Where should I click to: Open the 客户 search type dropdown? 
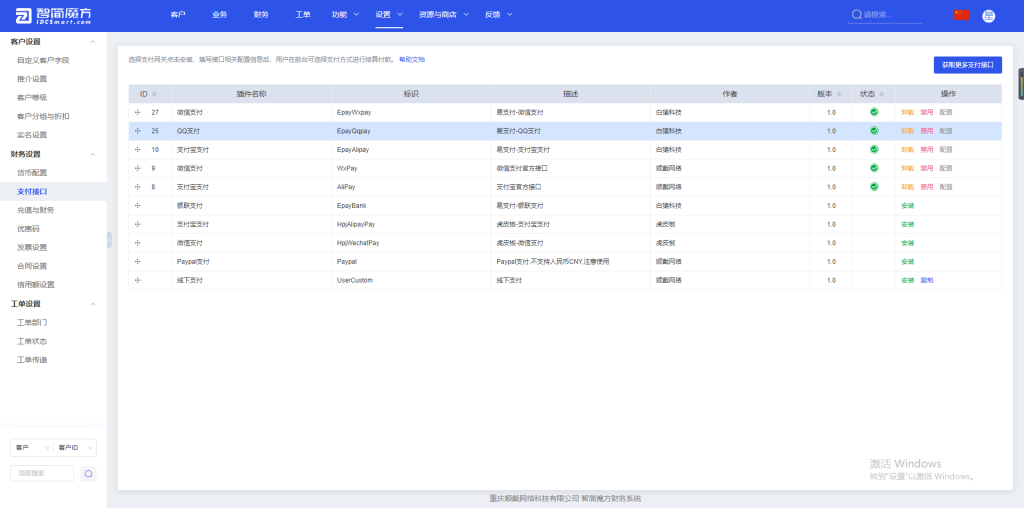(32, 447)
